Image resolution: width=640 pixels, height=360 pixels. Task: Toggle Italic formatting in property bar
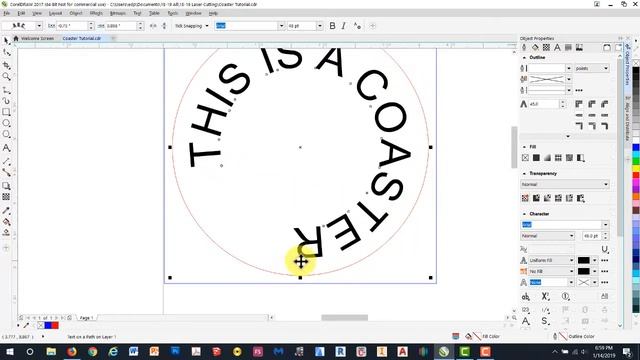[x=343, y=26]
